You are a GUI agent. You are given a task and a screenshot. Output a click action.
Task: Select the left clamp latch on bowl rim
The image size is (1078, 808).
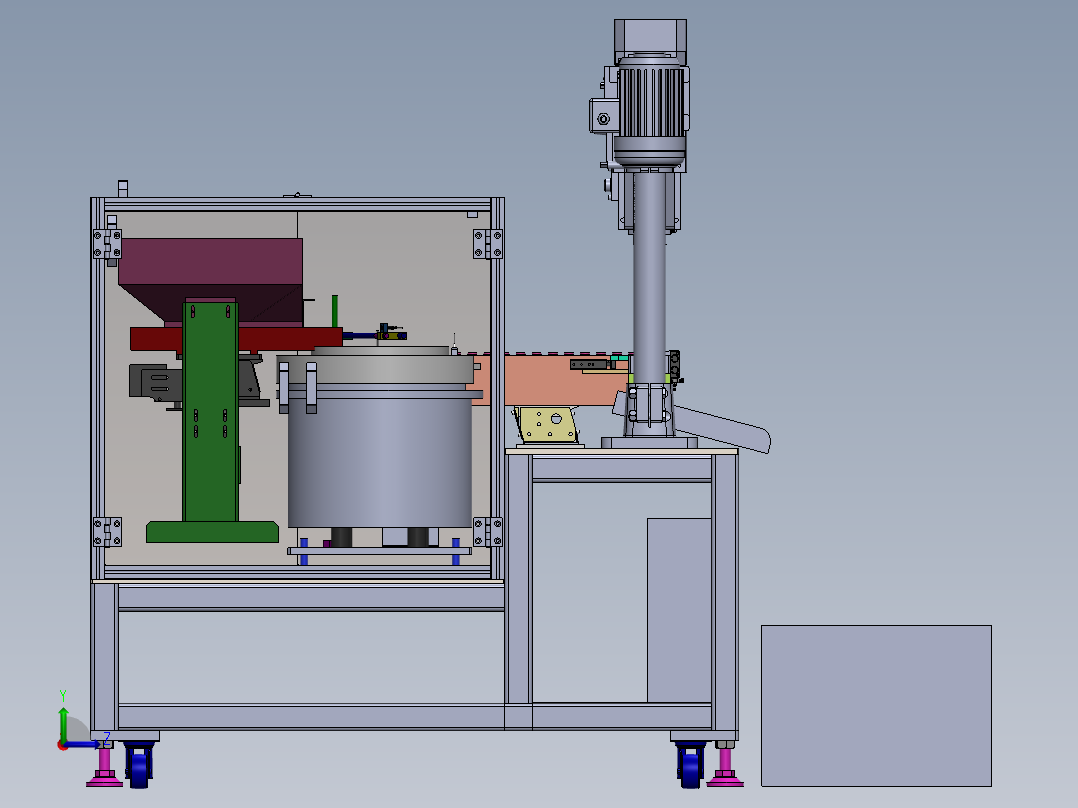coord(284,388)
